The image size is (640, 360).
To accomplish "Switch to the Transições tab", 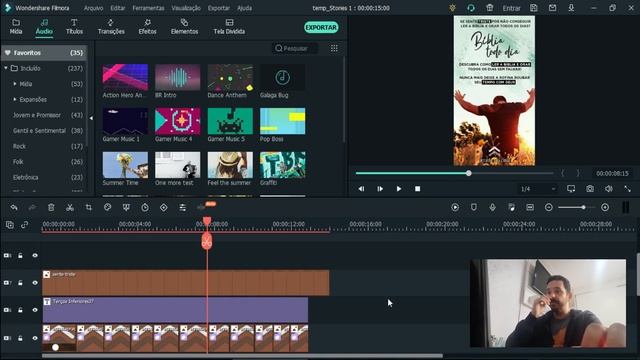I will tap(111, 27).
